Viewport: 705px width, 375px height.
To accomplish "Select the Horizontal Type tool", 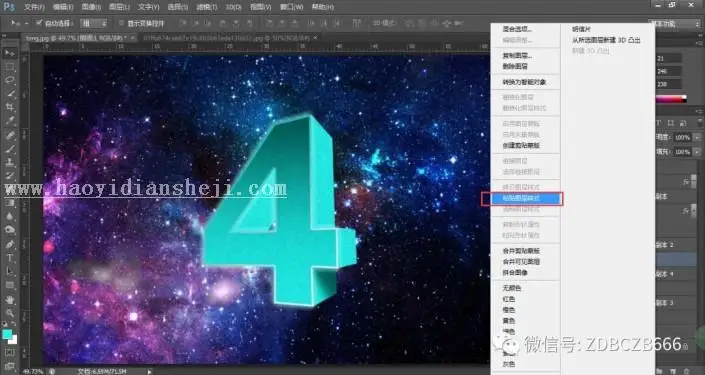I will [x=9, y=258].
